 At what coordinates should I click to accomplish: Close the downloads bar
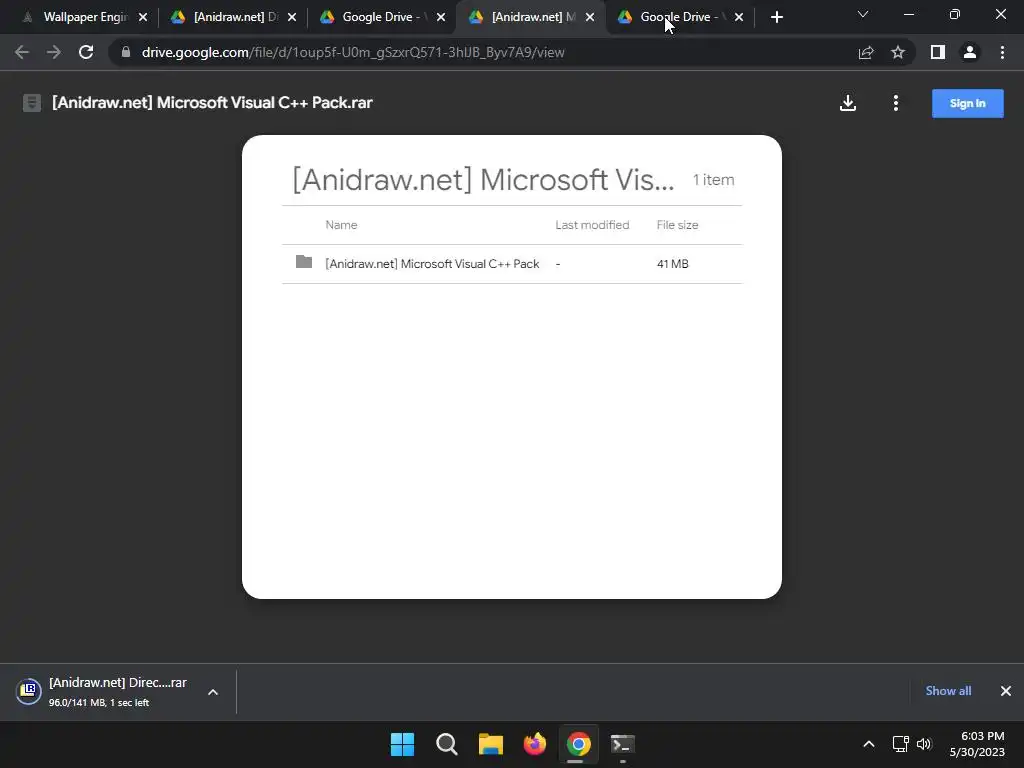tap(1006, 691)
